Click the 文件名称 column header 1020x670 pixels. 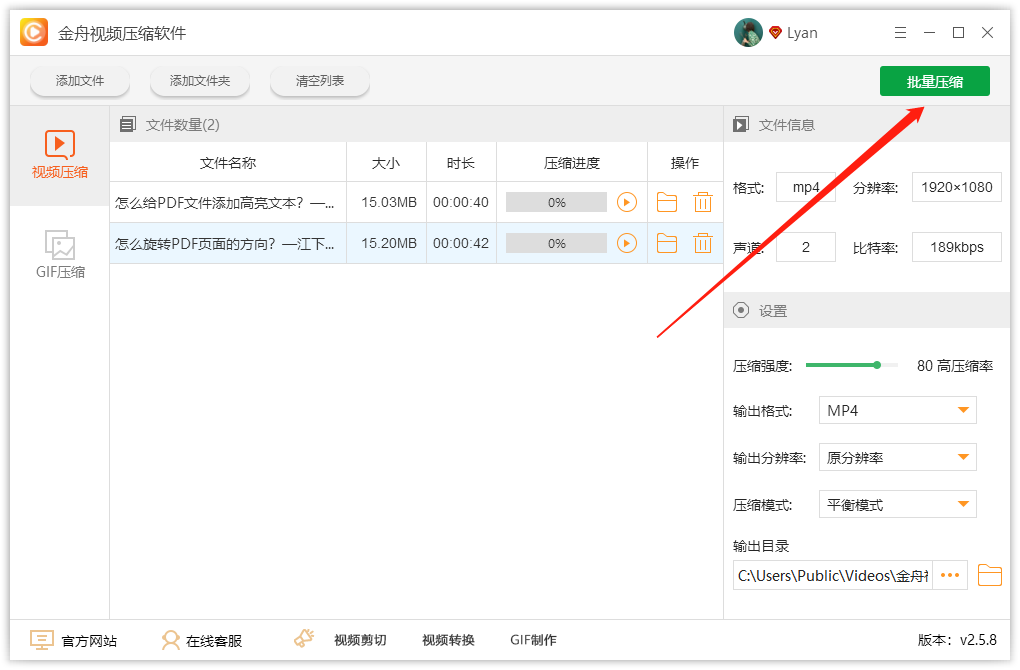(228, 163)
